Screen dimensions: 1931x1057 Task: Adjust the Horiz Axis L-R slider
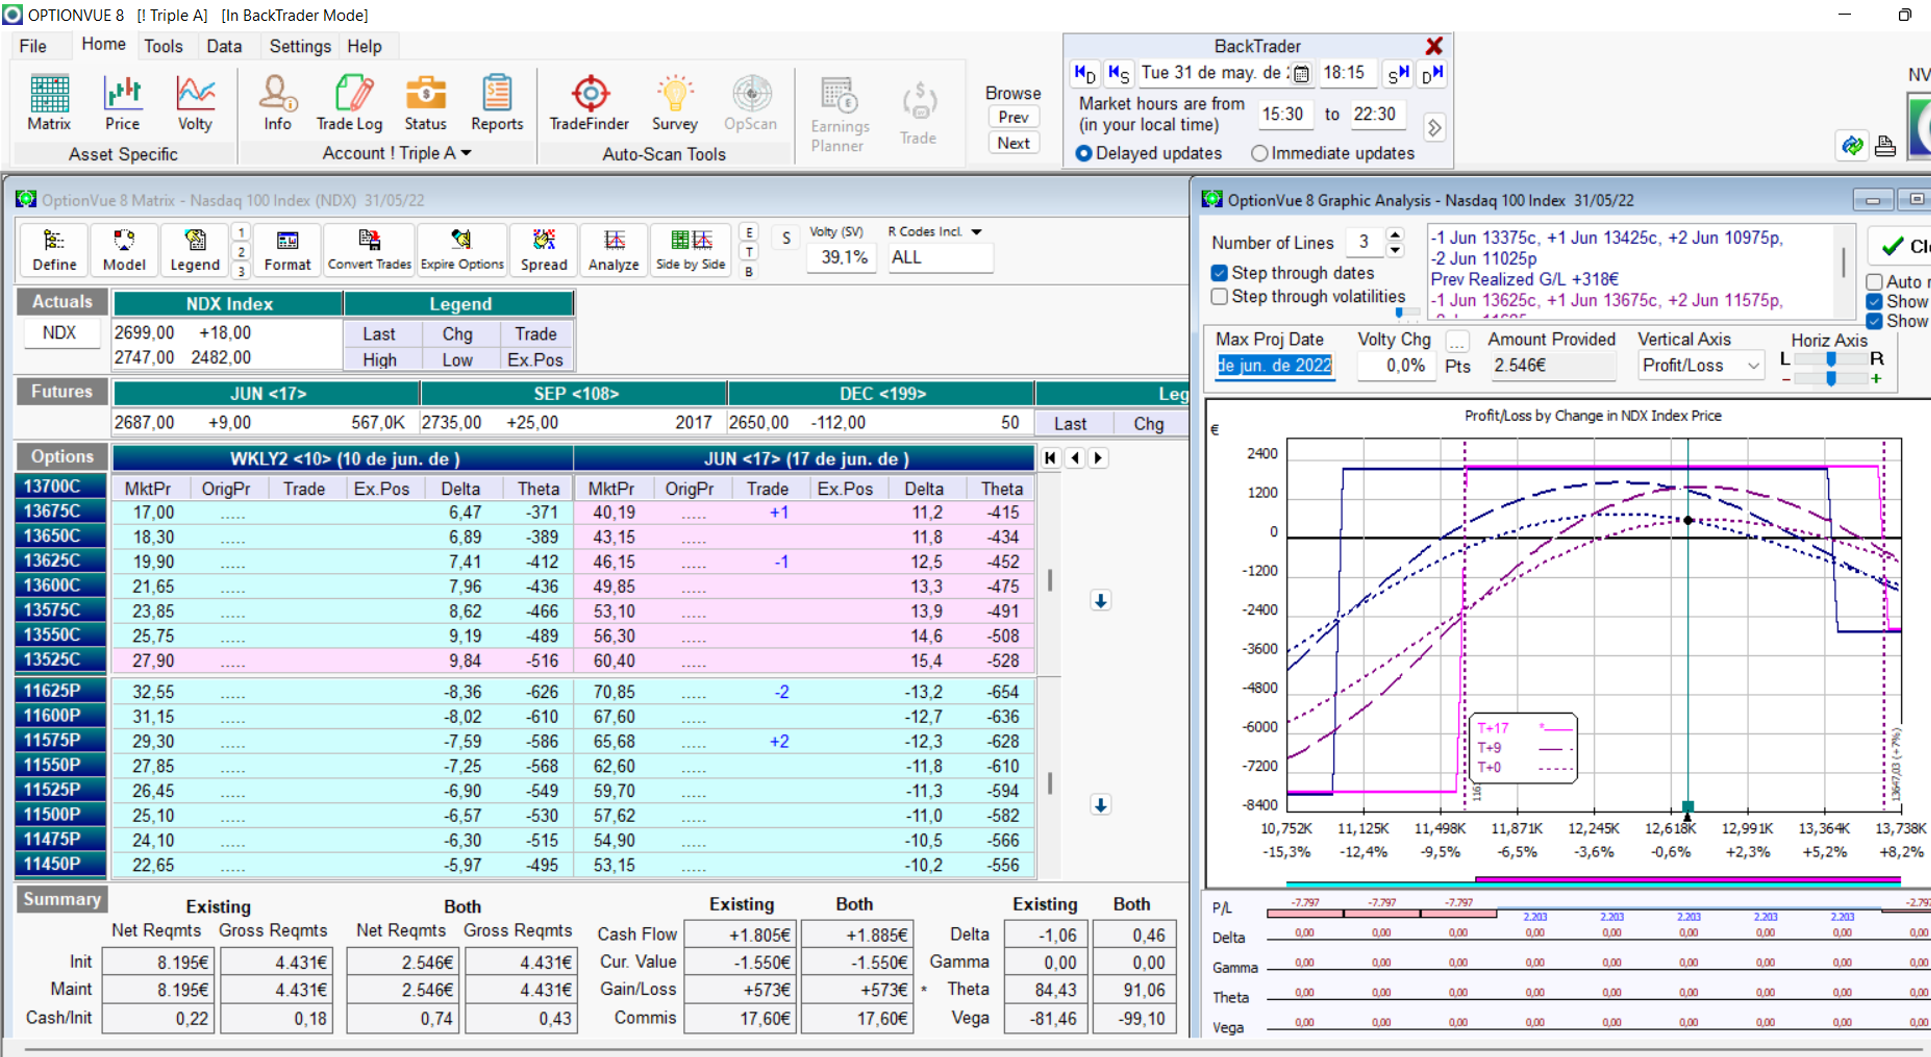coord(1830,359)
